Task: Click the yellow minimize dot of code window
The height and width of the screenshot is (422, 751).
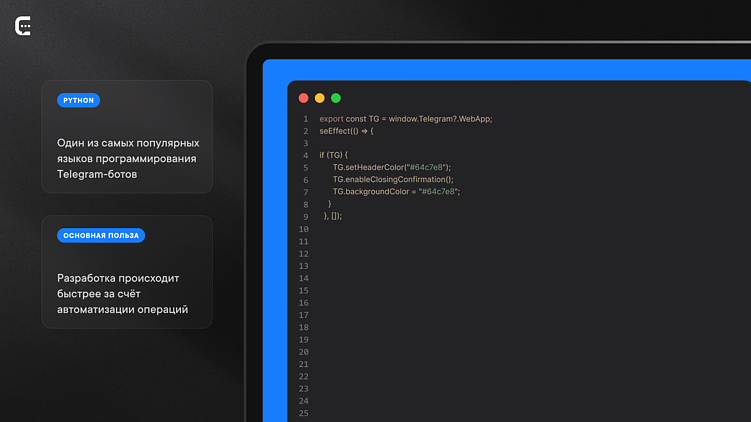Action: 320,98
